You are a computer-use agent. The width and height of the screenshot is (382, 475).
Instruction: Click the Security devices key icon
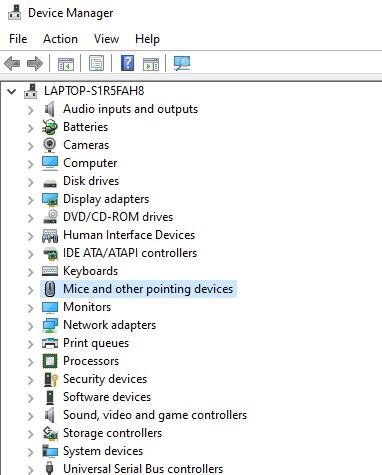(51, 379)
